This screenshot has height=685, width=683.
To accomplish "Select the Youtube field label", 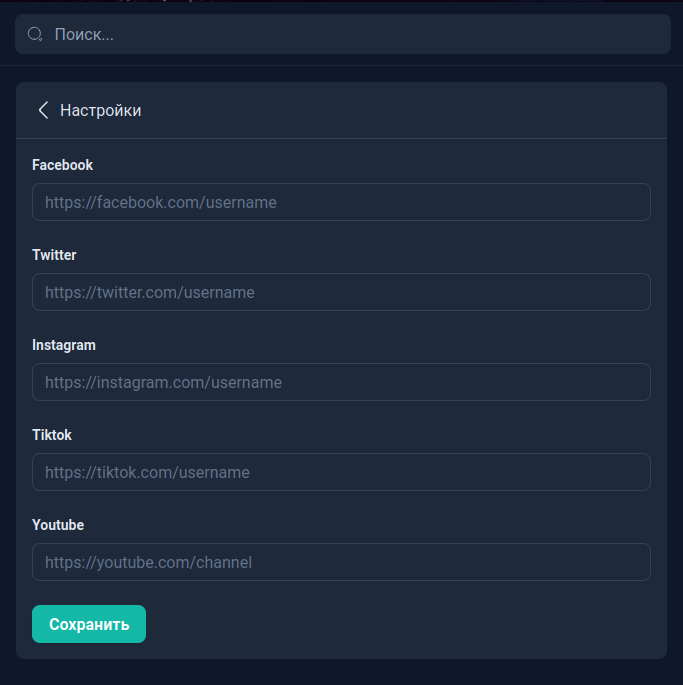I will pos(58,525).
